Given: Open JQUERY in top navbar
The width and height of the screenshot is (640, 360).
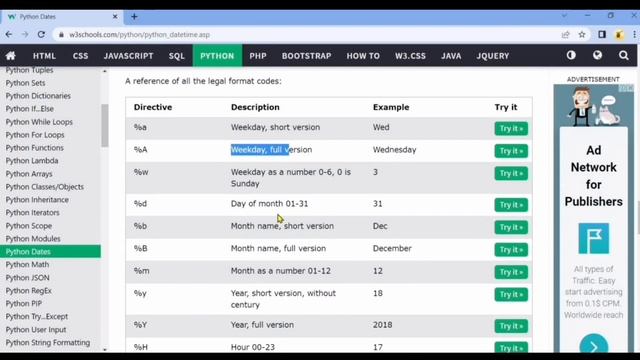Looking at the screenshot, I should tap(493, 56).
